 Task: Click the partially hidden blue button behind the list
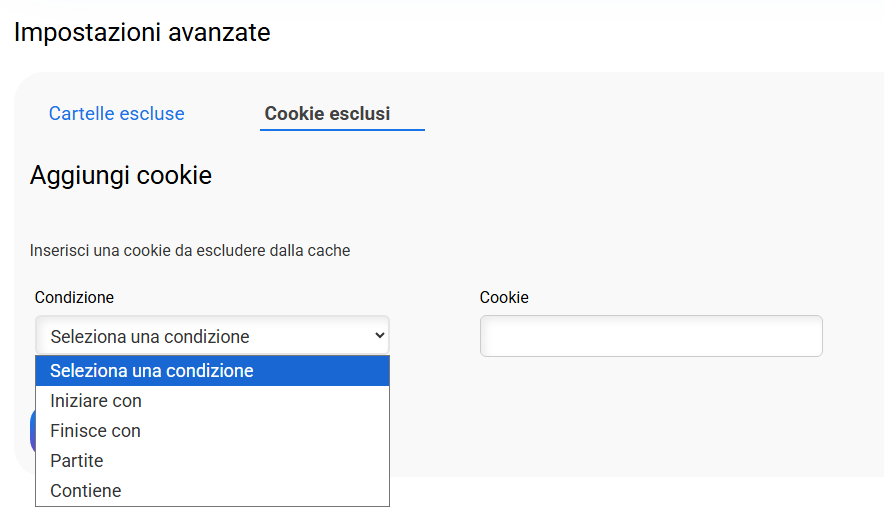point(32,432)
